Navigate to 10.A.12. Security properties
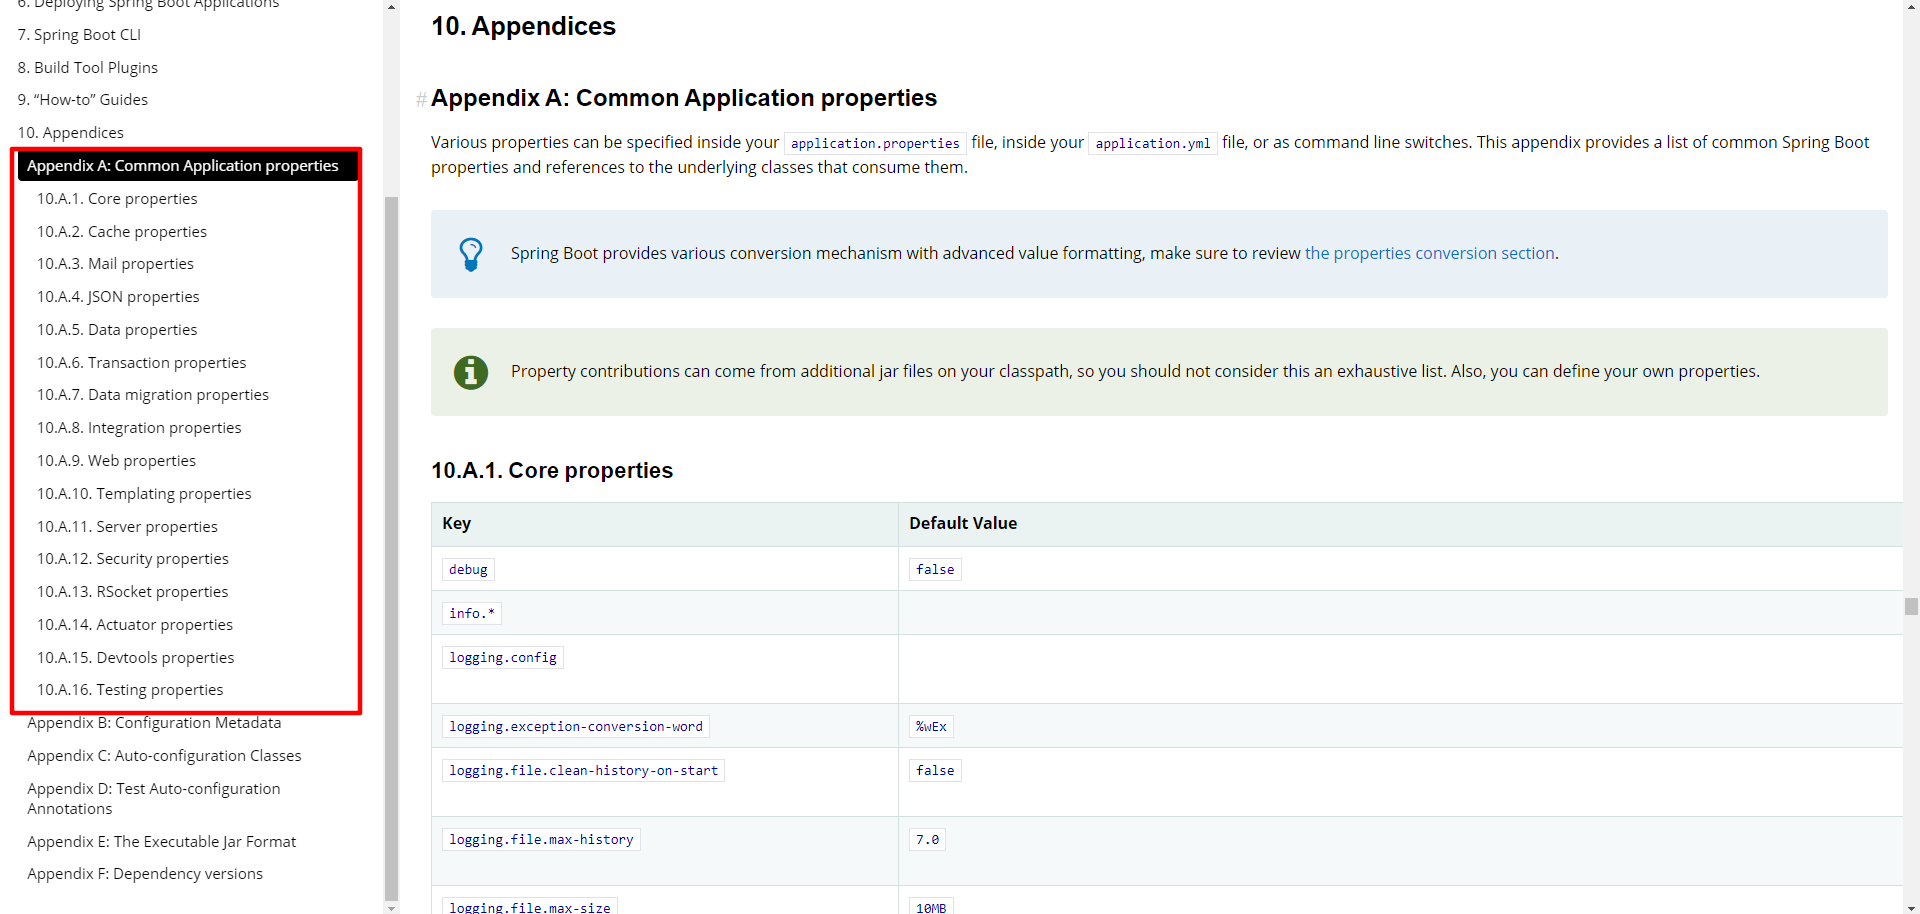This screenshot has height=914, width=1920. (133, 559)
